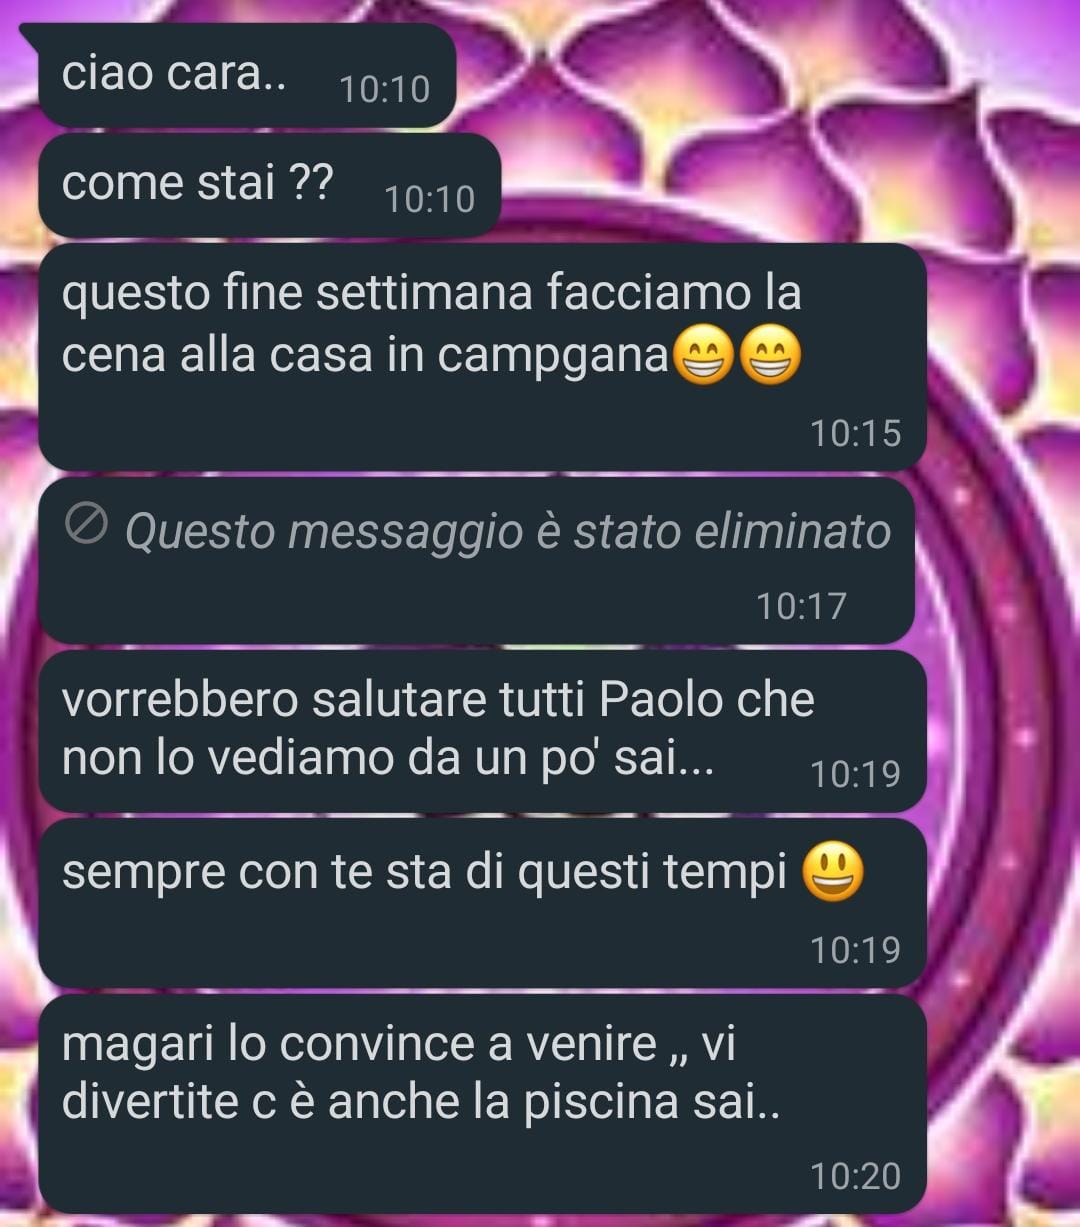1080x1227 pixels.
Task: Click the 10:10 timestamp beside 'ciao cara..'
Action: (x=385, y=90)
